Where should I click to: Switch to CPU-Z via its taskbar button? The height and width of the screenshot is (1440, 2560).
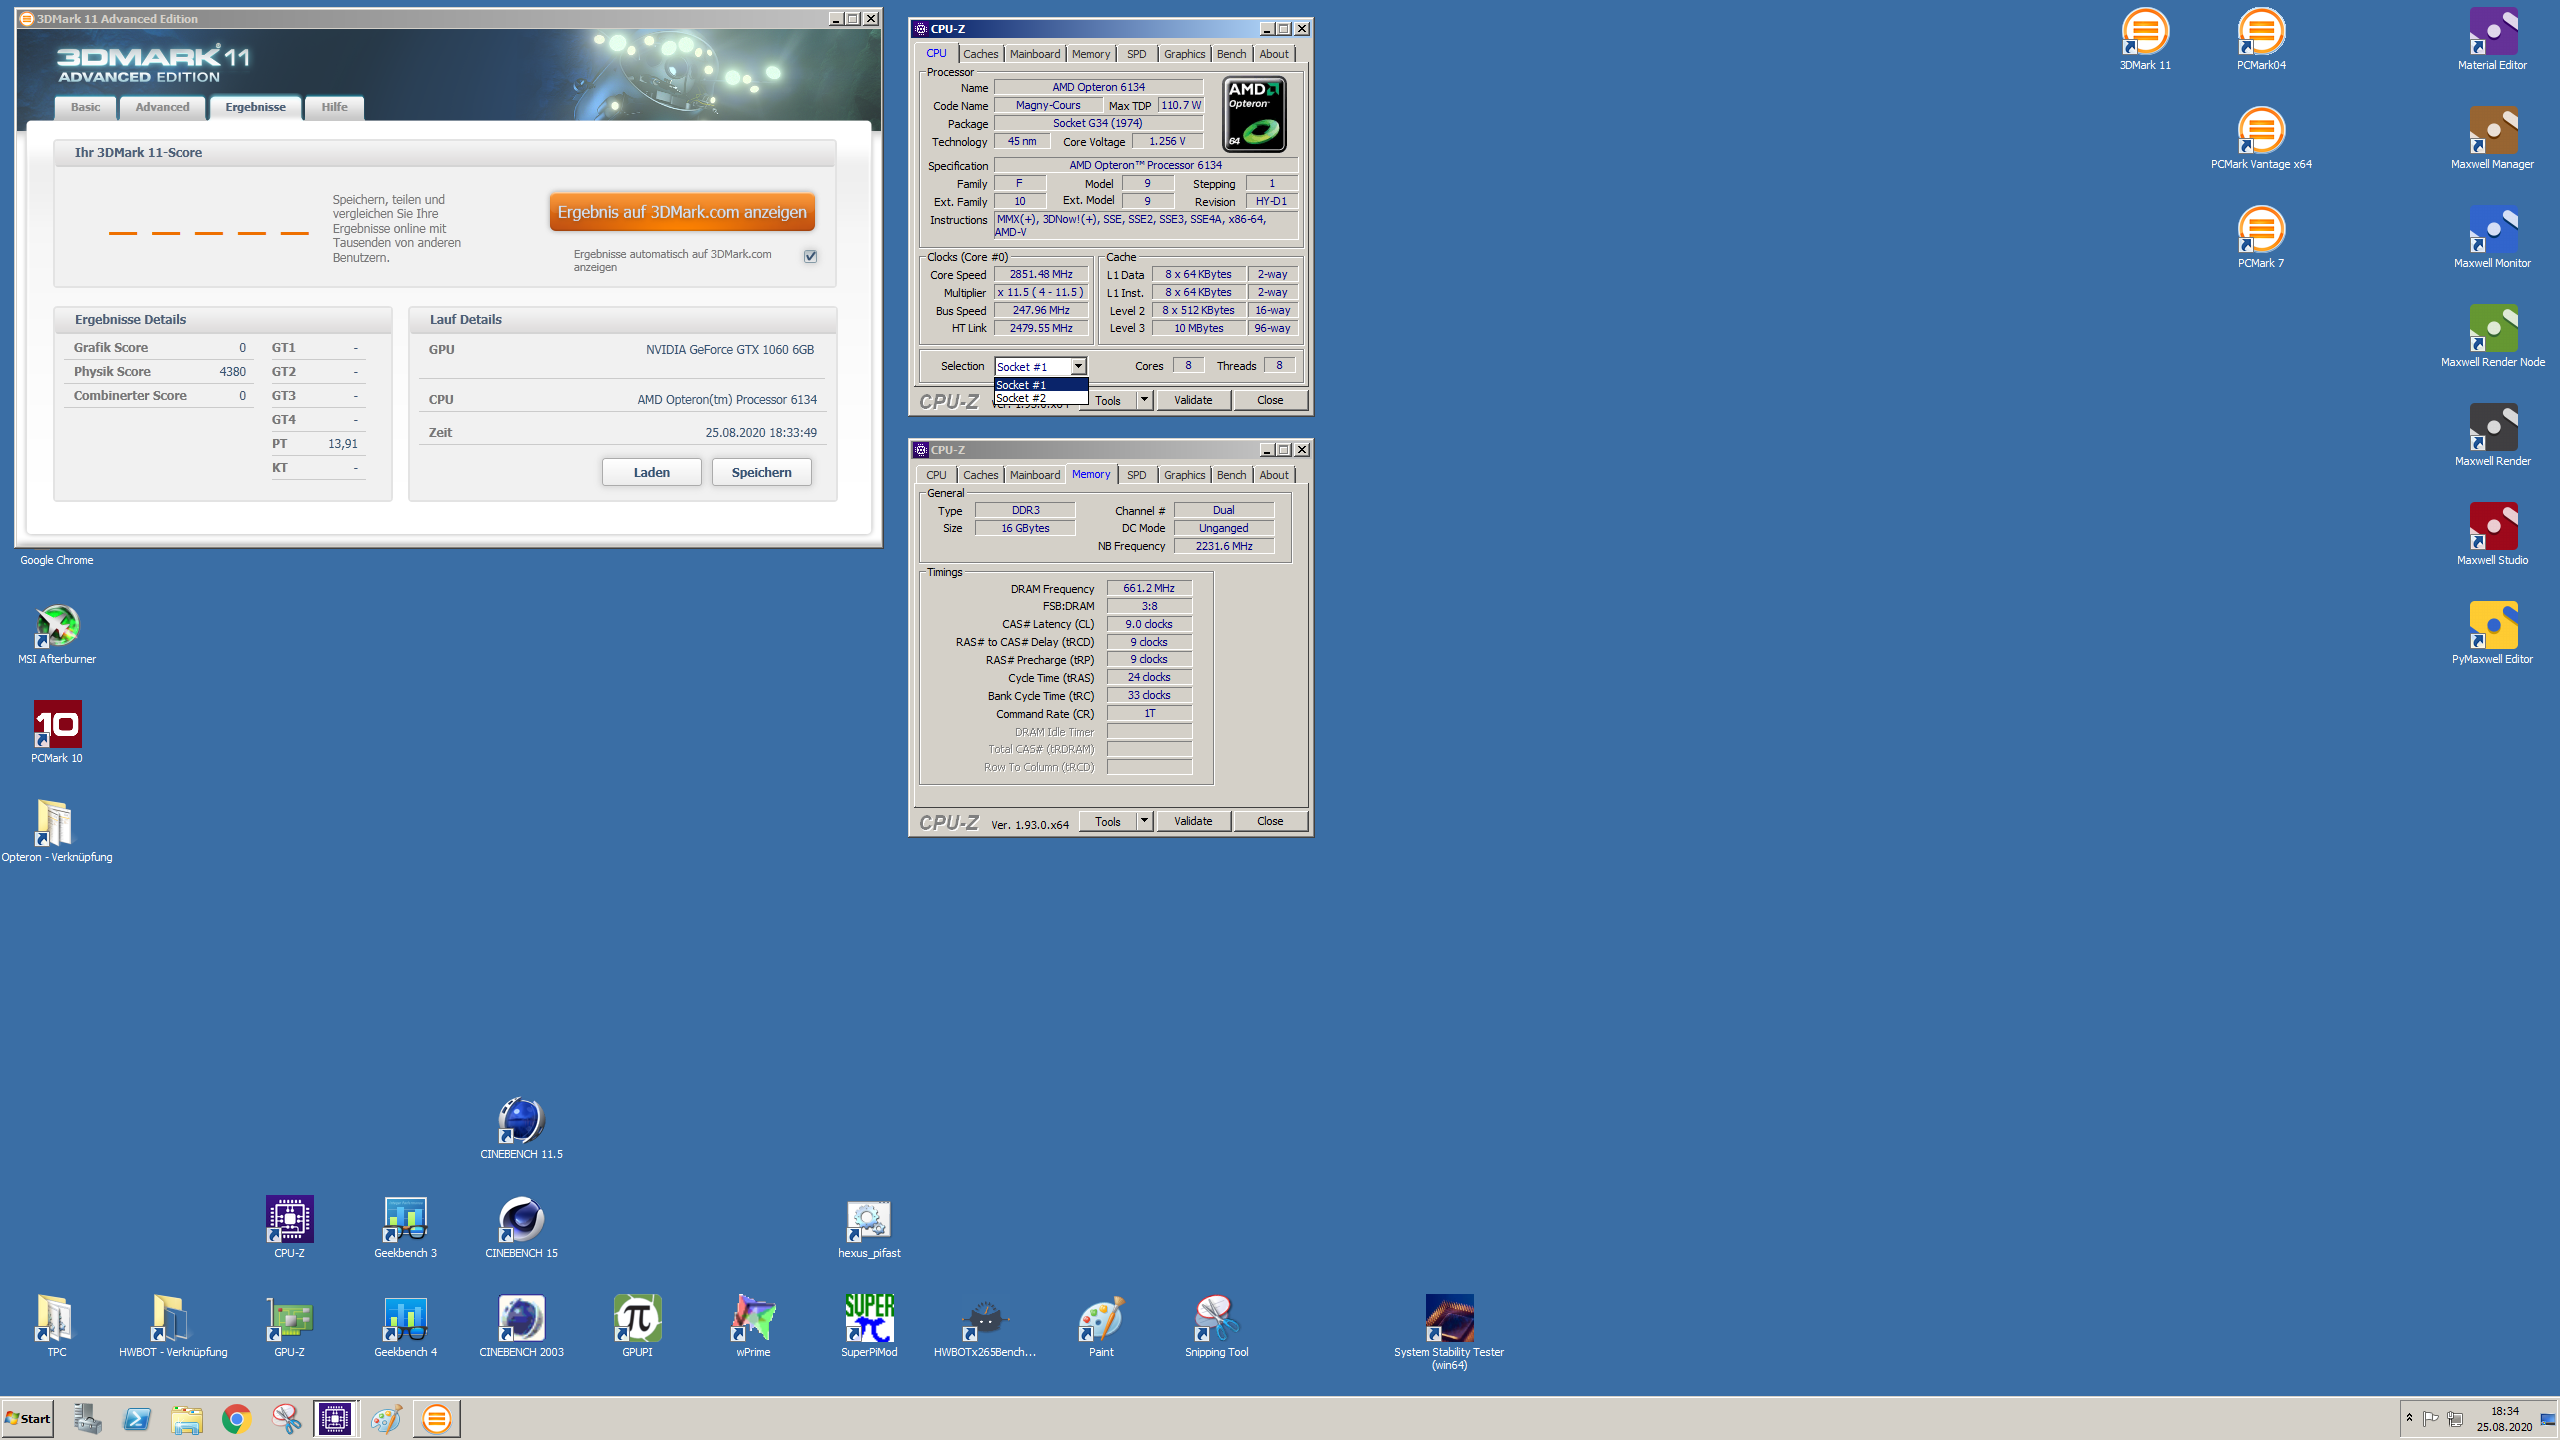pos(335,1419)
